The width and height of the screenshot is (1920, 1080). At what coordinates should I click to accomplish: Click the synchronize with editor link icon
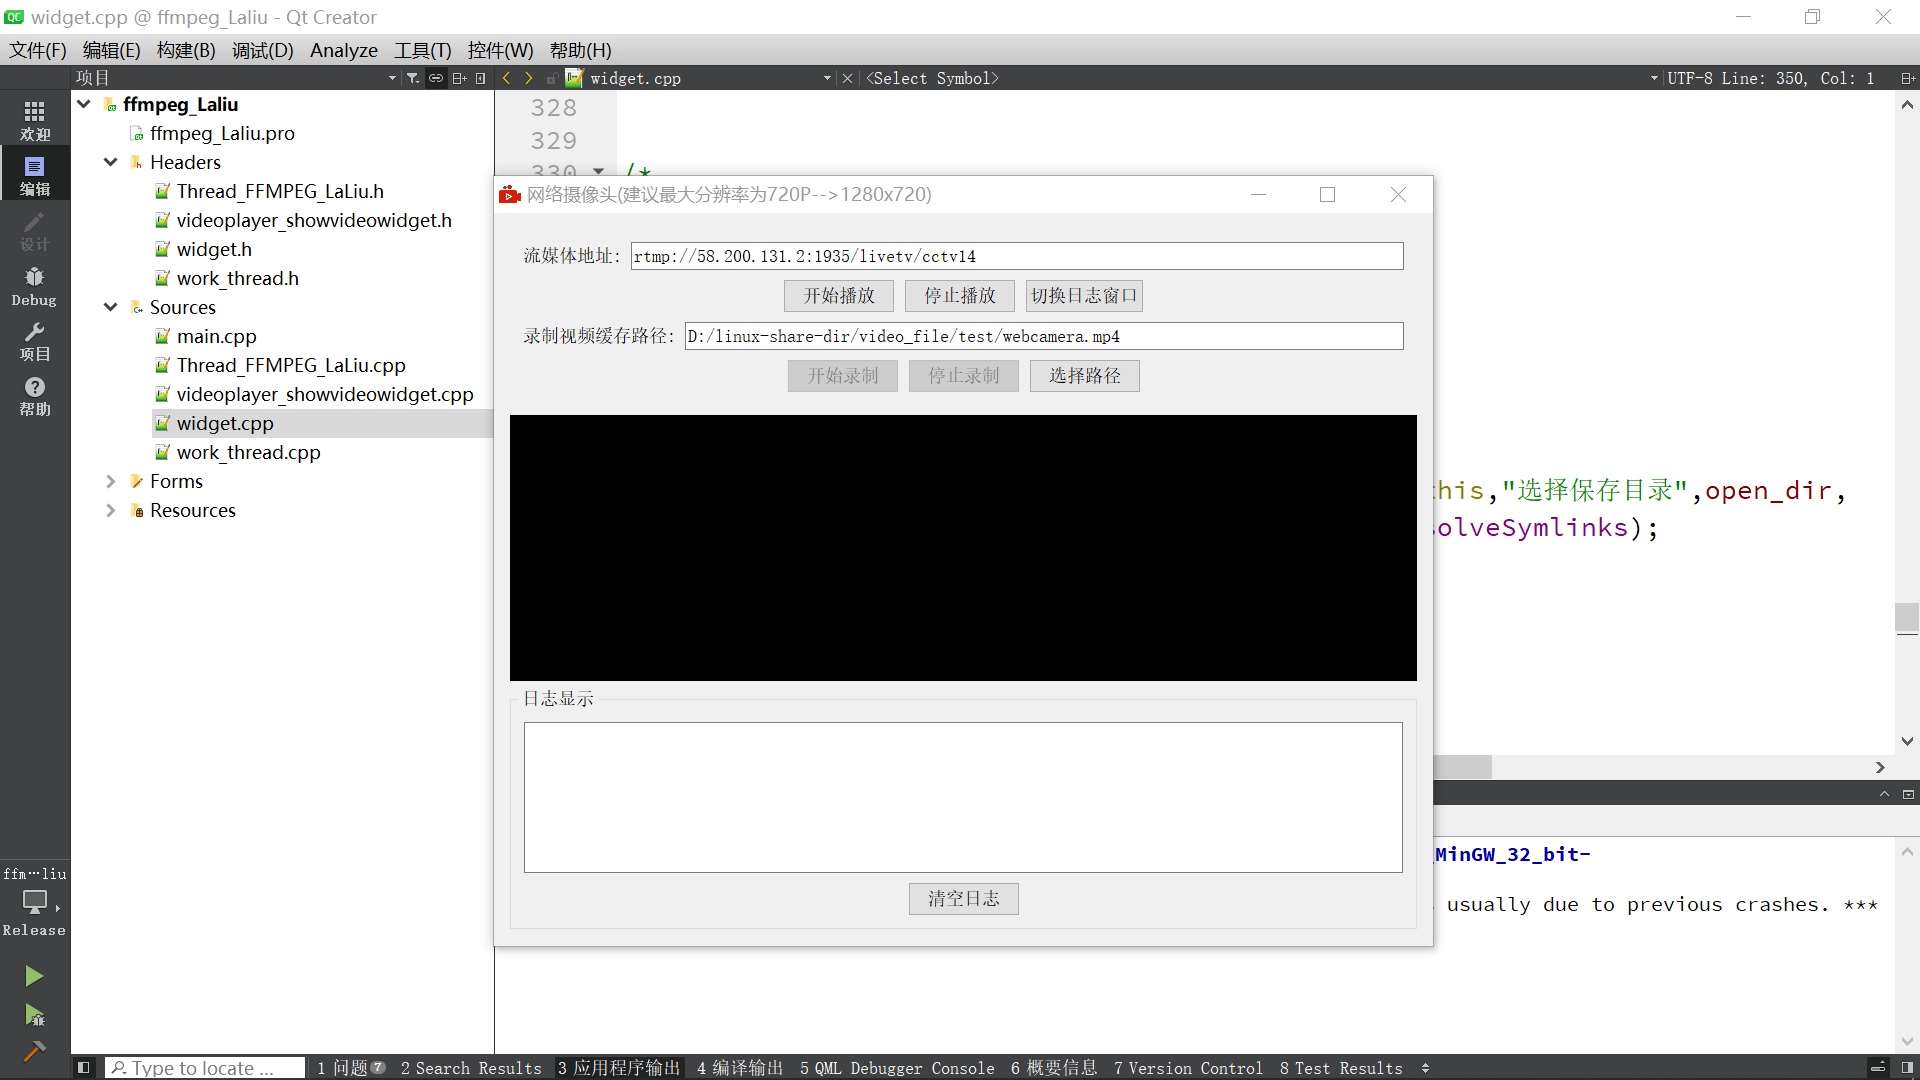tap(436, 78)
